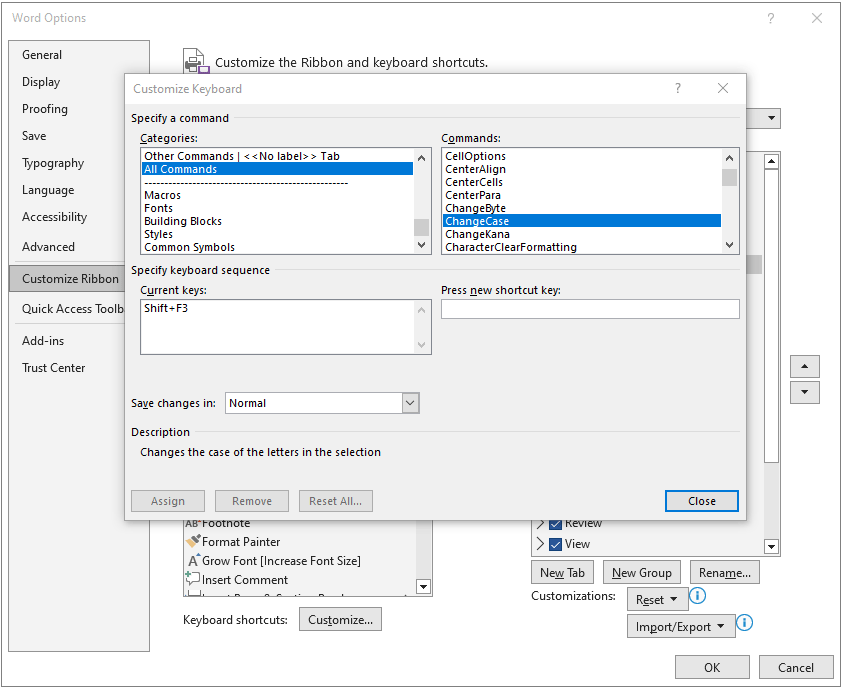The width and height of the screenshot is (844, 690).
Task: Click the Remove button
Action: coord(252,501)
